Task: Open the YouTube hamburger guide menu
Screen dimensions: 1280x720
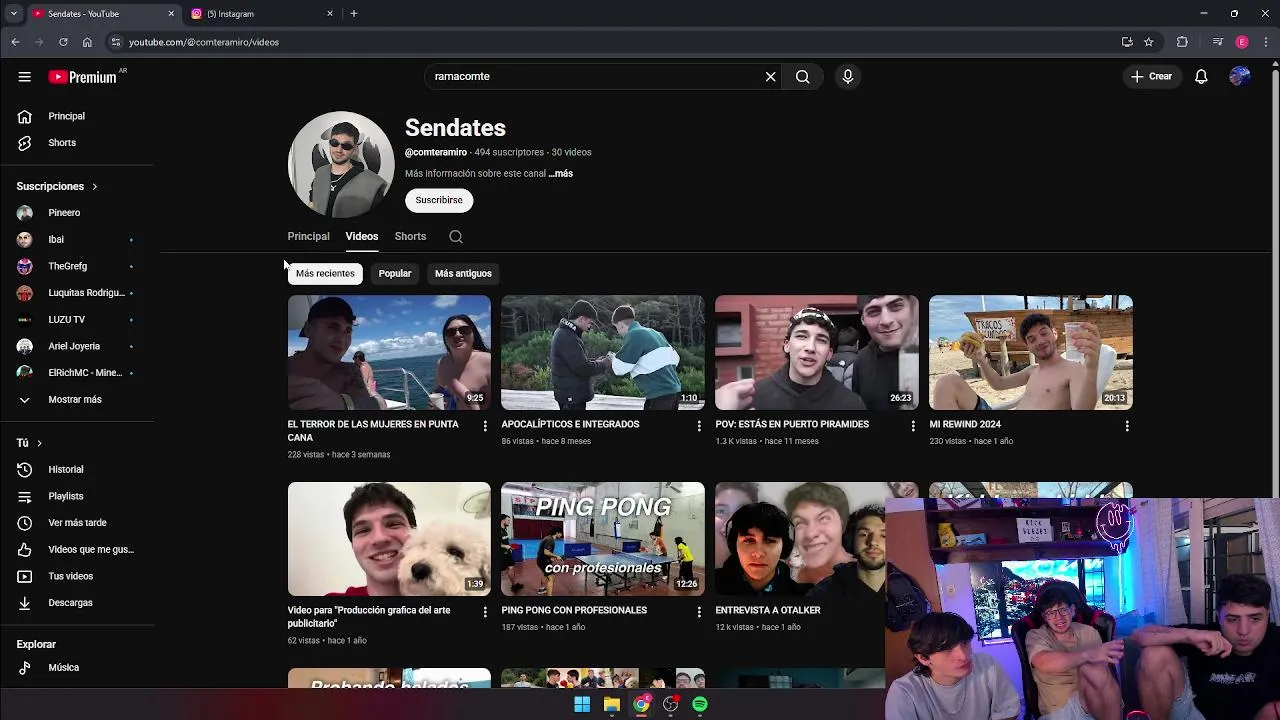Action: (x=24, y=77)
